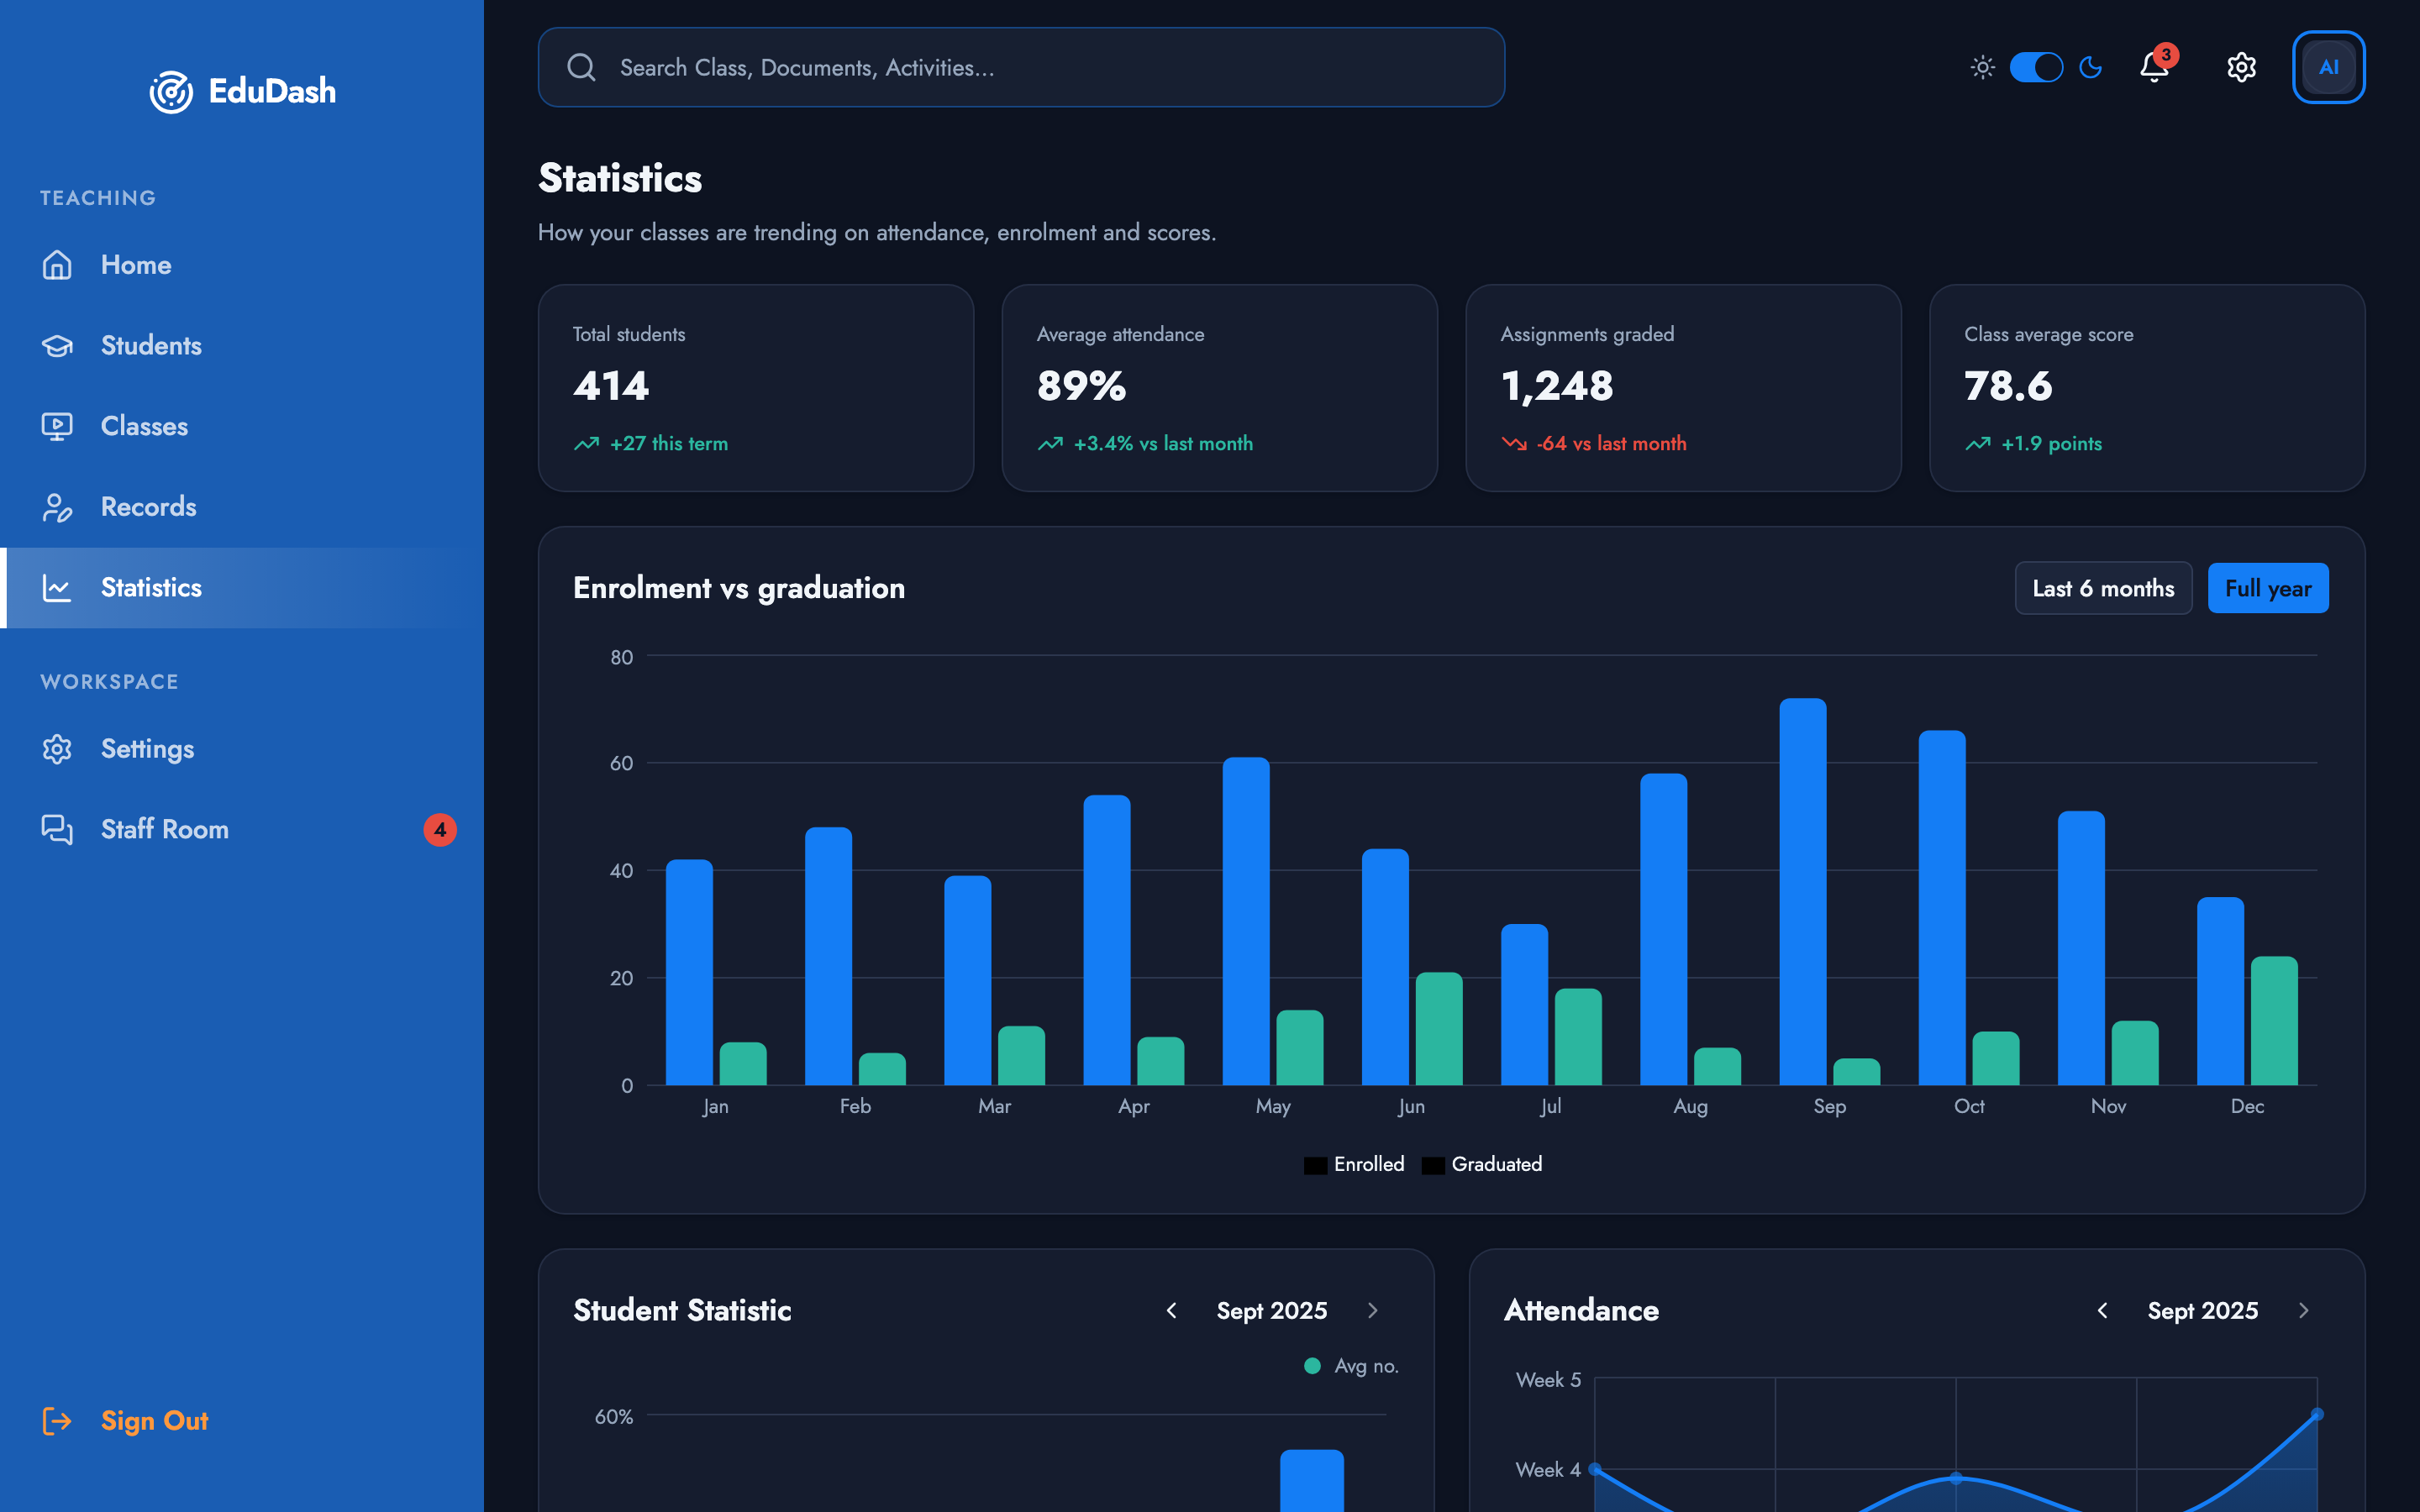Viewport: 2420px width, 1512px height.
Task: Toggle Enrolled series in chart legend
Action: (1354, 1164)
